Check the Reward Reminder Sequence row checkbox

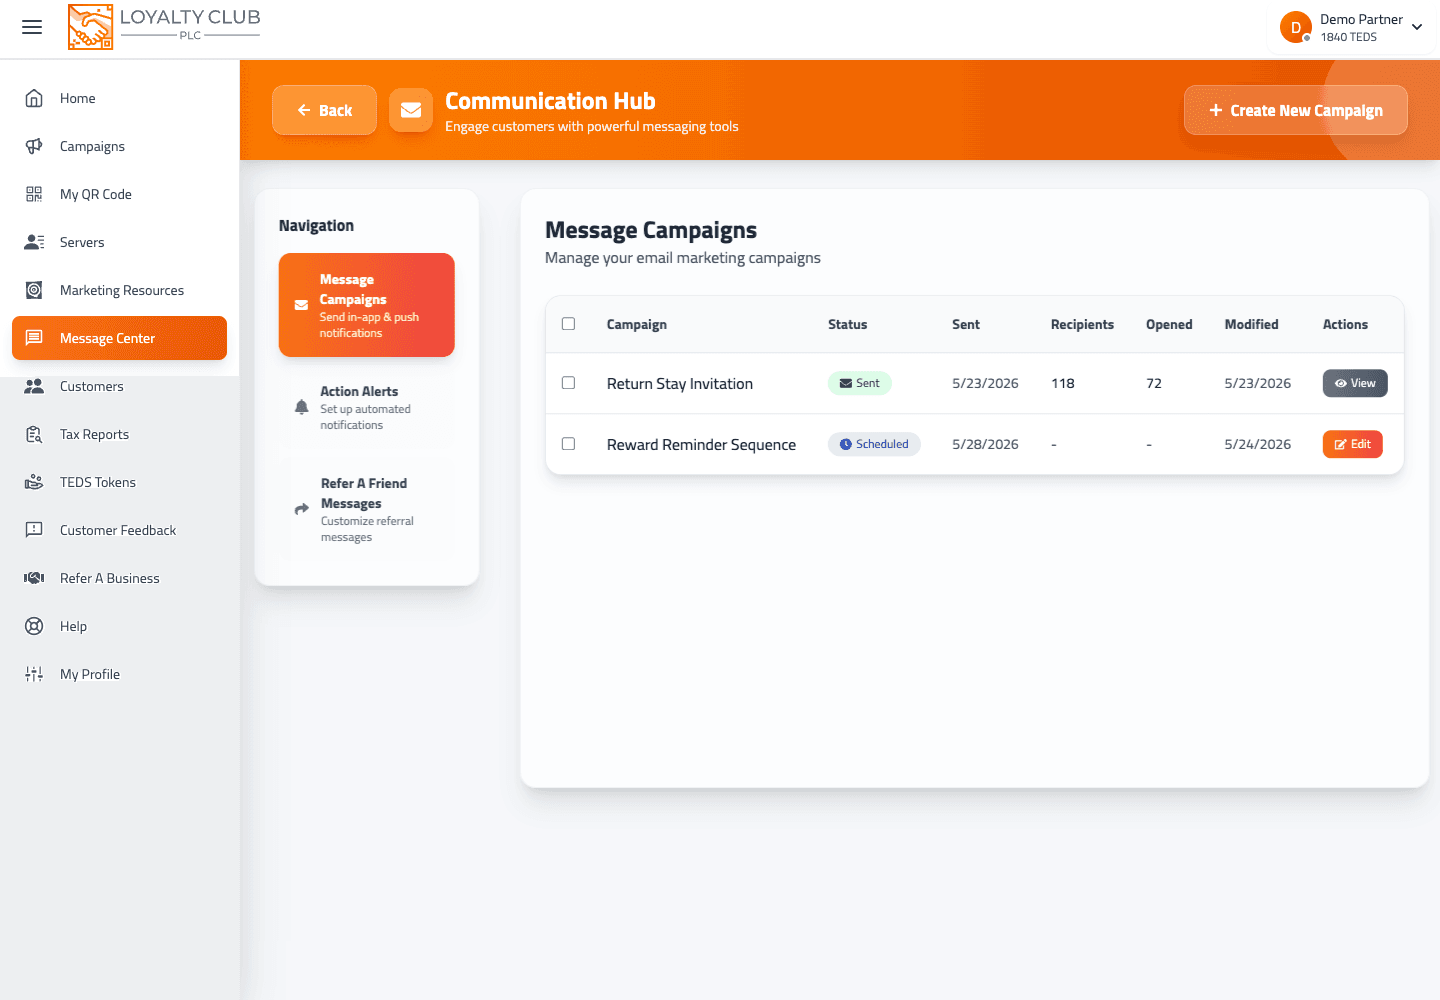pos(569,444)
